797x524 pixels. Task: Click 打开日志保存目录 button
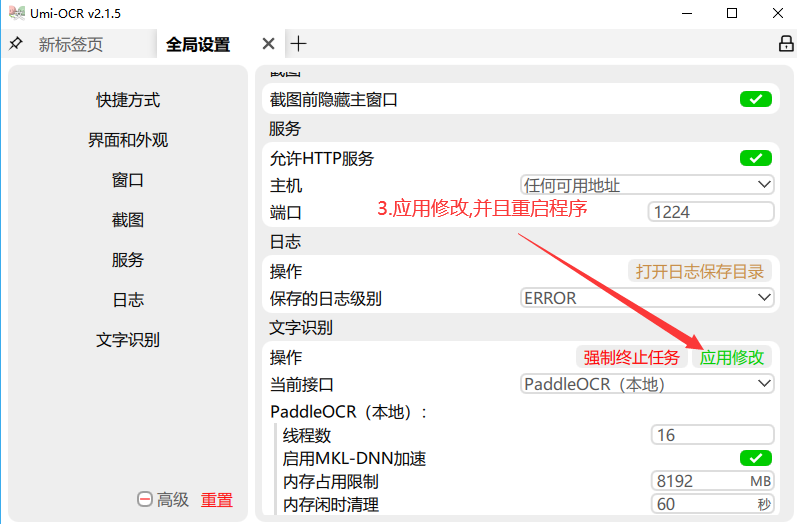pyautogui.click(x=700, y=271)
